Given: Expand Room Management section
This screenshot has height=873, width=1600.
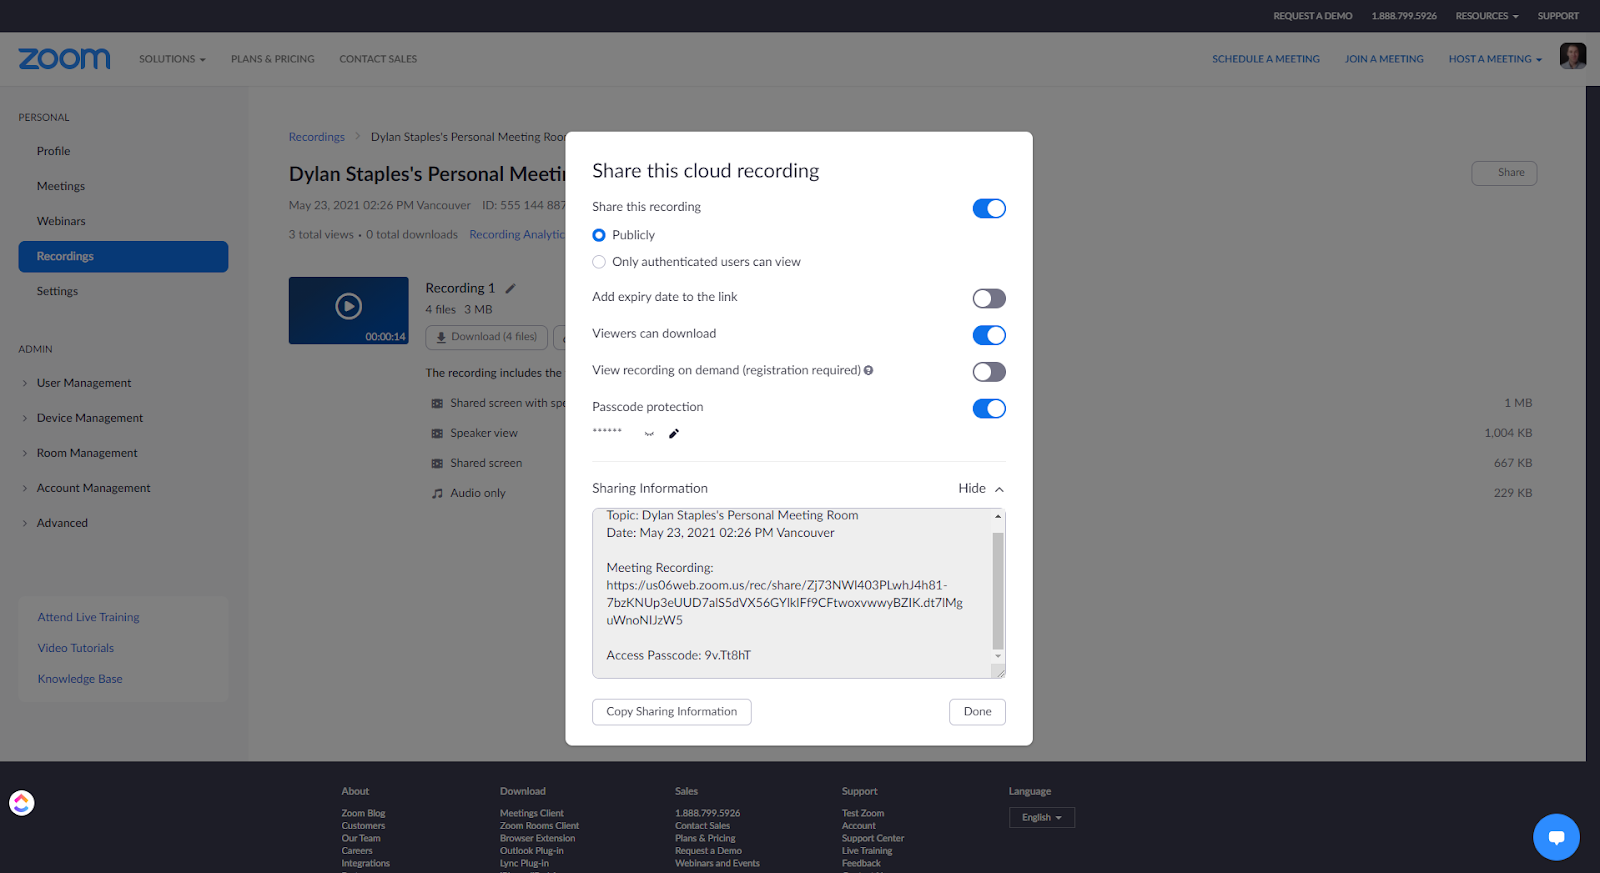Looking at the screenshot, I should tap(87, 453).
